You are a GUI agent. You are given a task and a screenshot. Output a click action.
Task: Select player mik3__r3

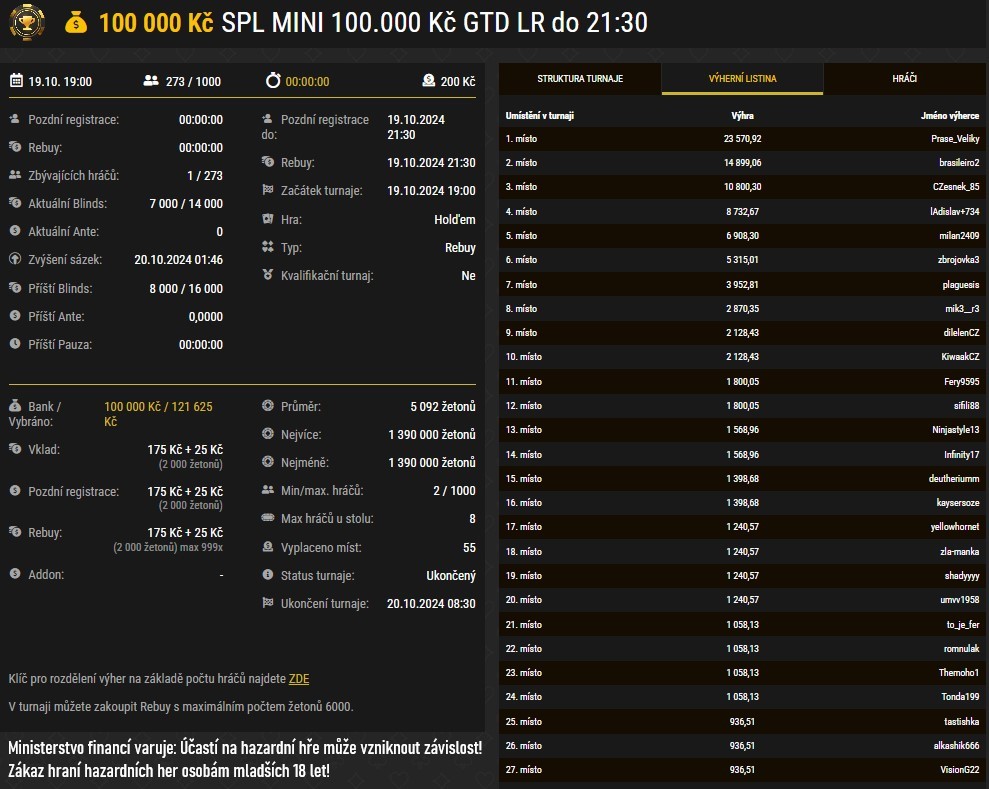[962, 308]
